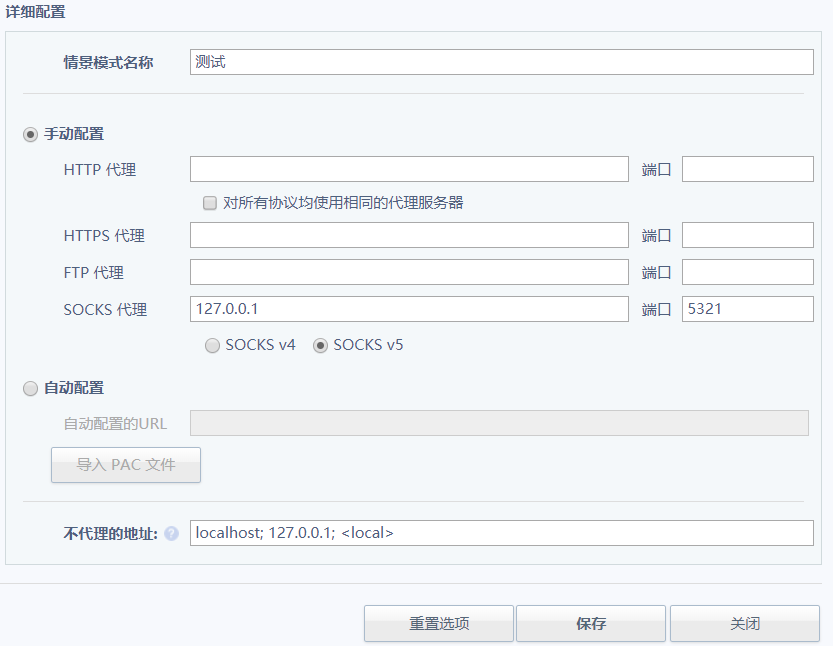833x646 pixels.
Task: Click the HTTP 代理 address field
Action: [x=409, y=169]
